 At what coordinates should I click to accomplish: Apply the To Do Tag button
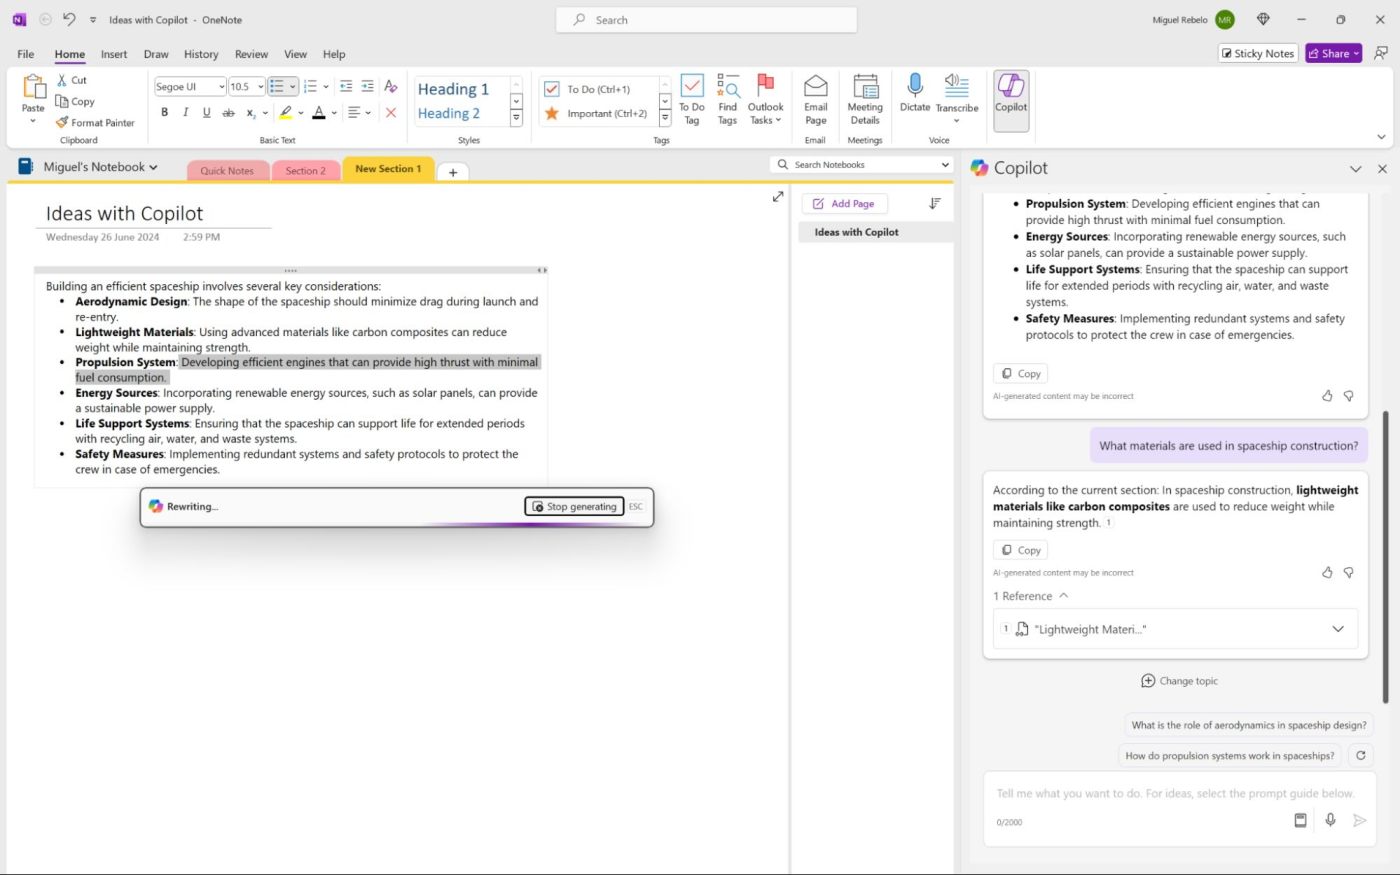[692, 99]
